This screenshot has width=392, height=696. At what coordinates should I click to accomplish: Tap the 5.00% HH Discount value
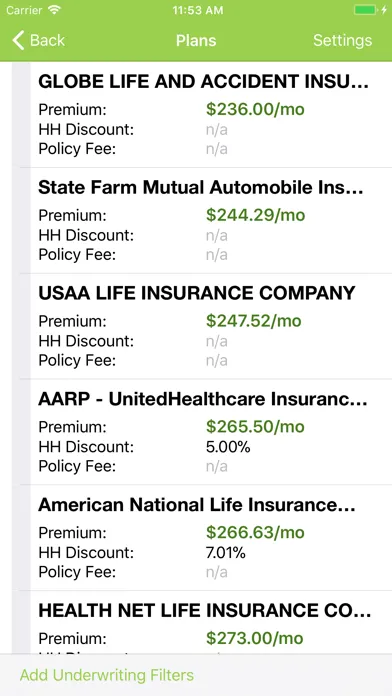228,447
